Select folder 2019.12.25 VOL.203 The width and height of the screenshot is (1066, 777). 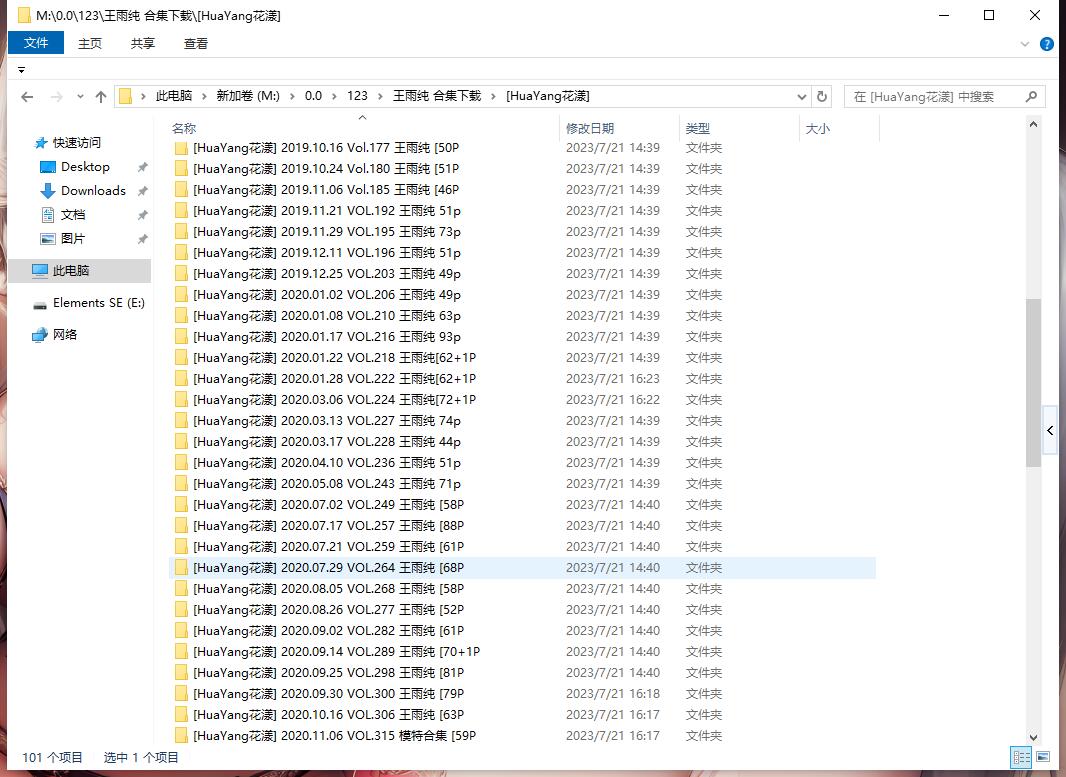(327, 274)
